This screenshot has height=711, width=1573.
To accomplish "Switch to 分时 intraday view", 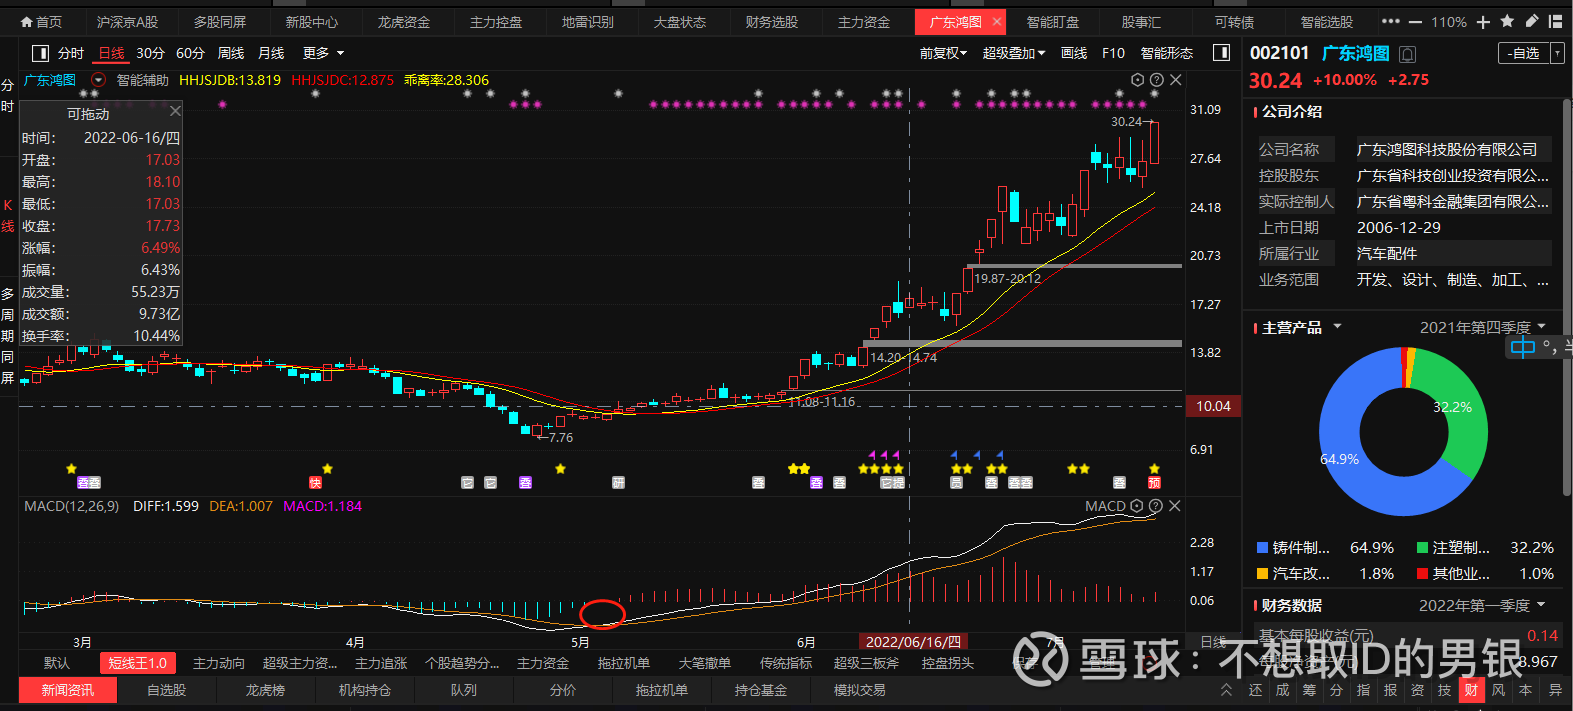I will tap(71, 53).
